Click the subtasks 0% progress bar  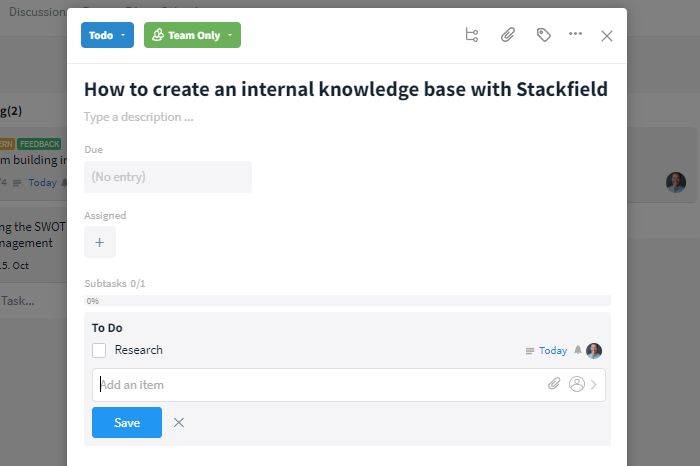coord(347,301)
